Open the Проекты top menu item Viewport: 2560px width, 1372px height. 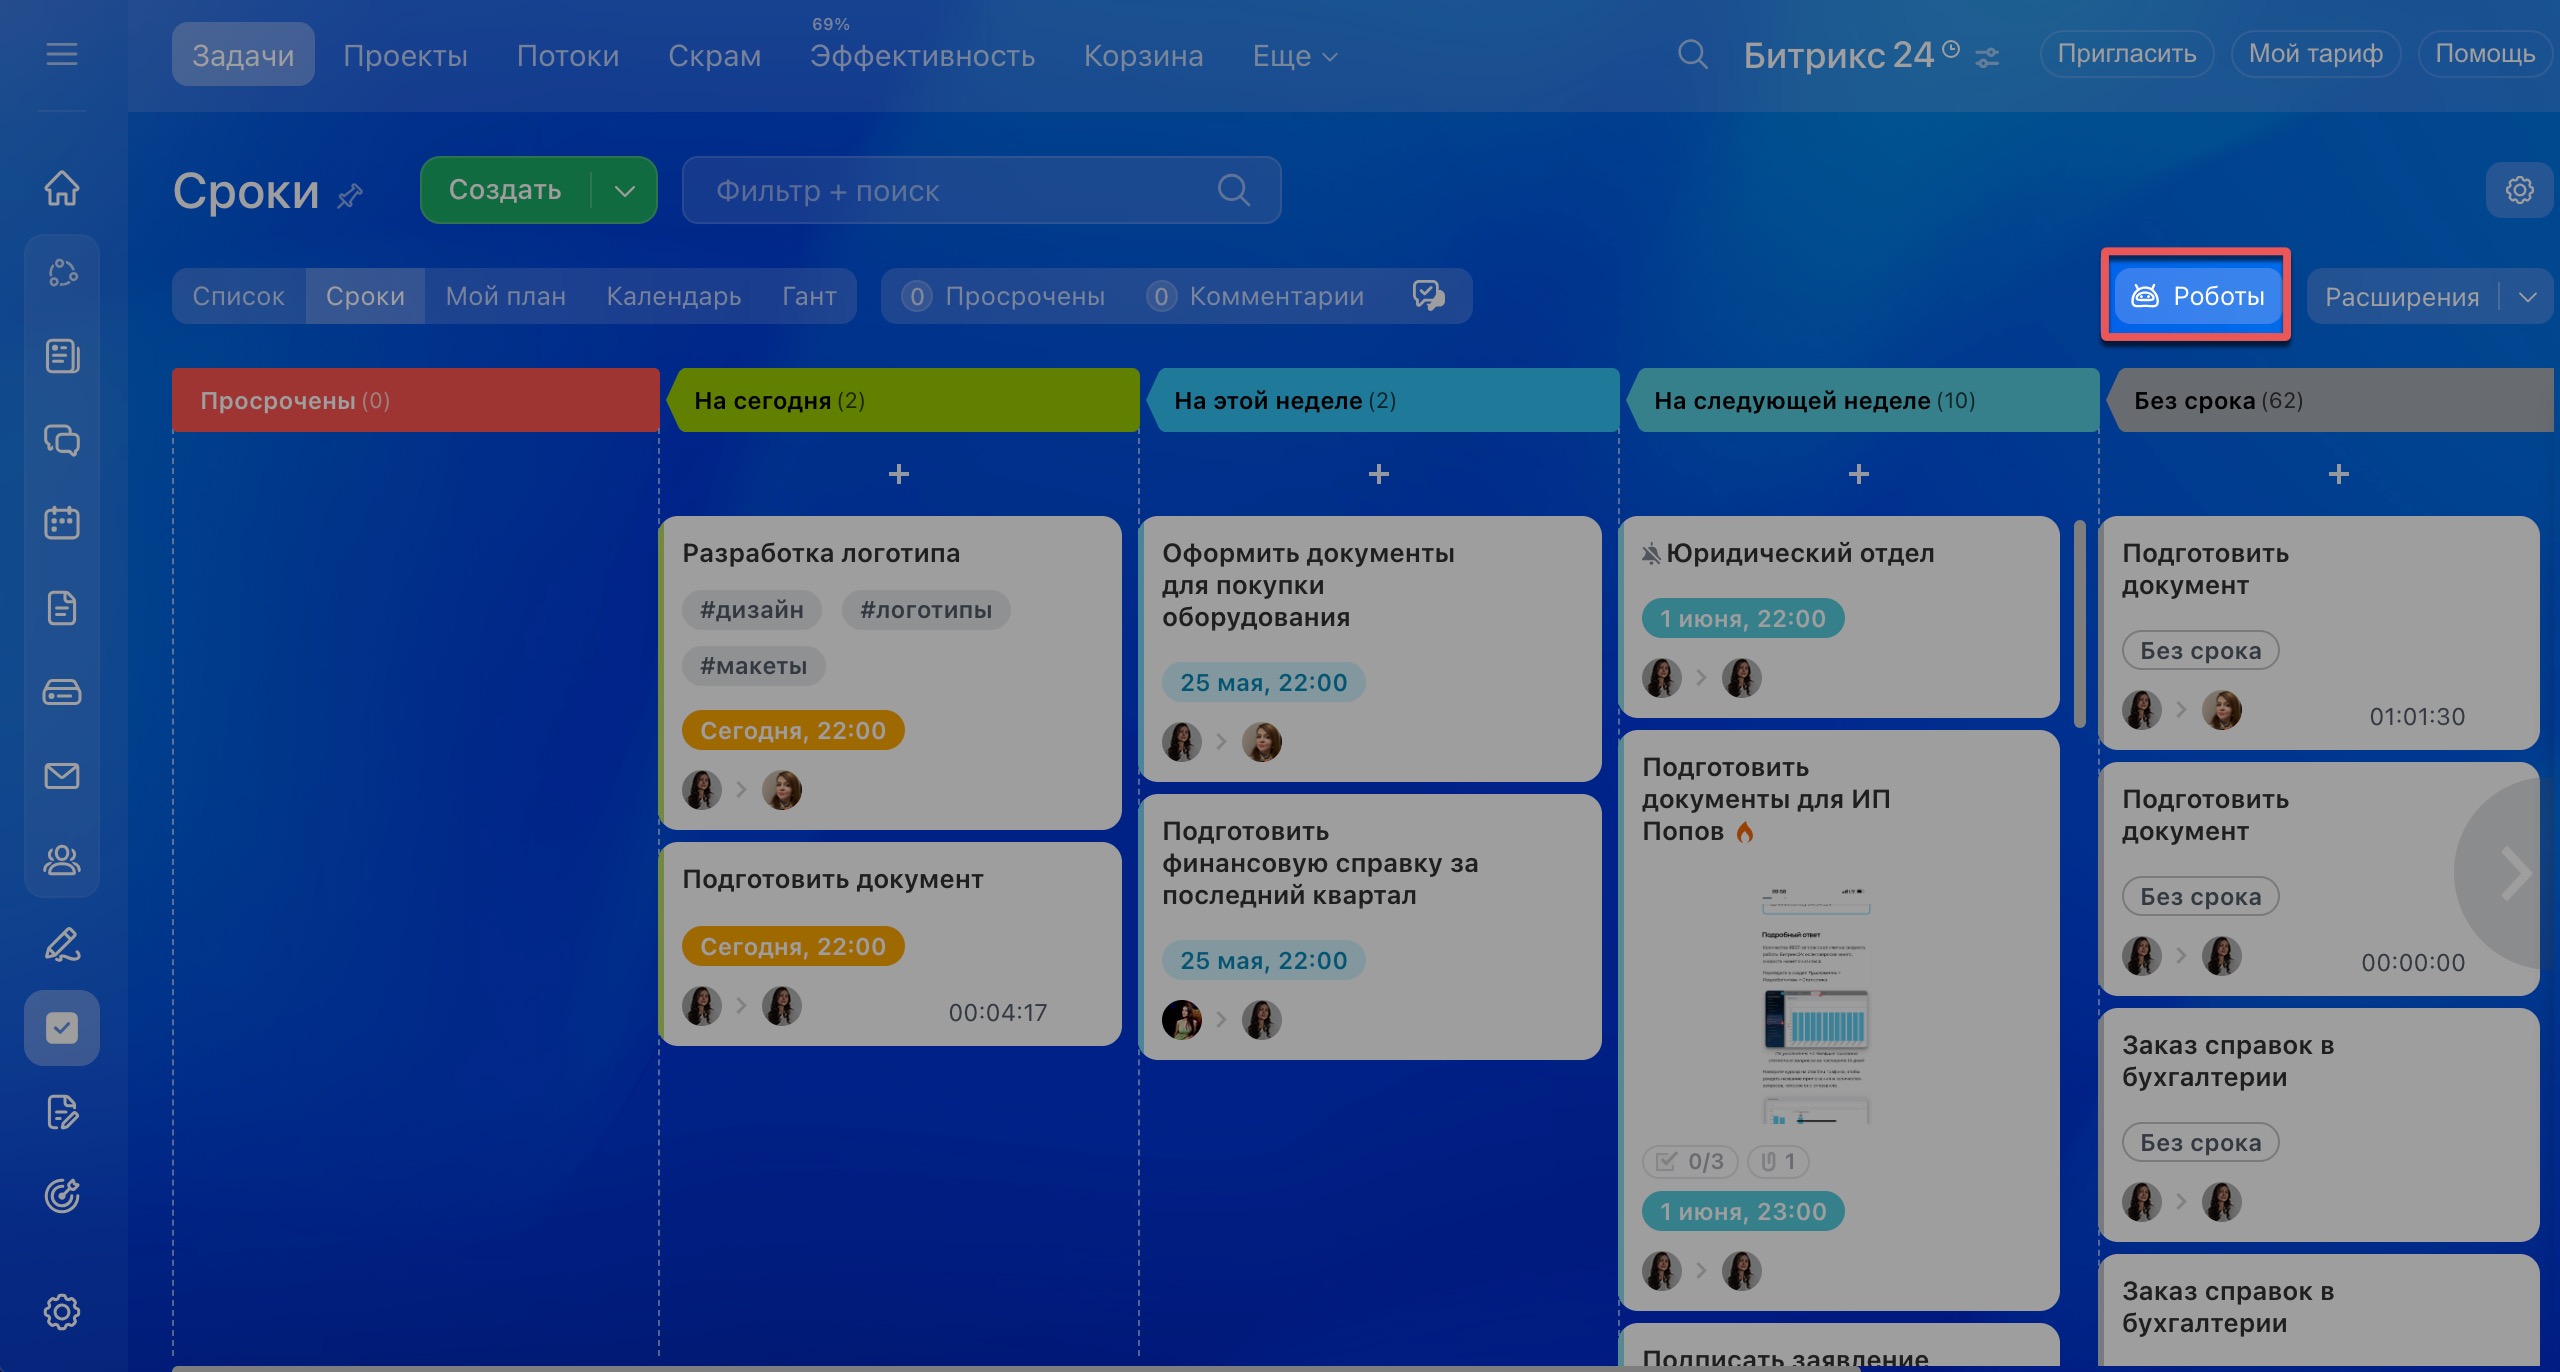[405, 56]
